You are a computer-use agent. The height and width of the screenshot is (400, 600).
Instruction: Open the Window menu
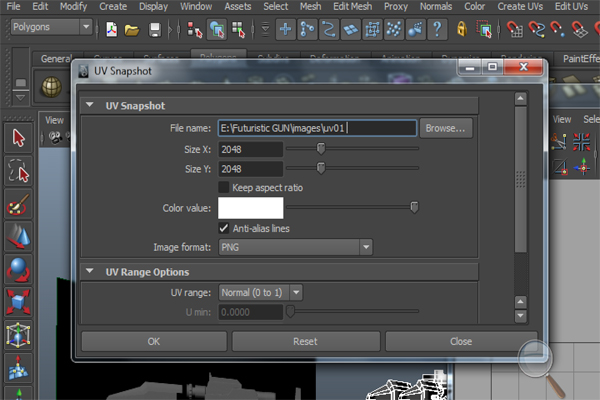point(196,7)
